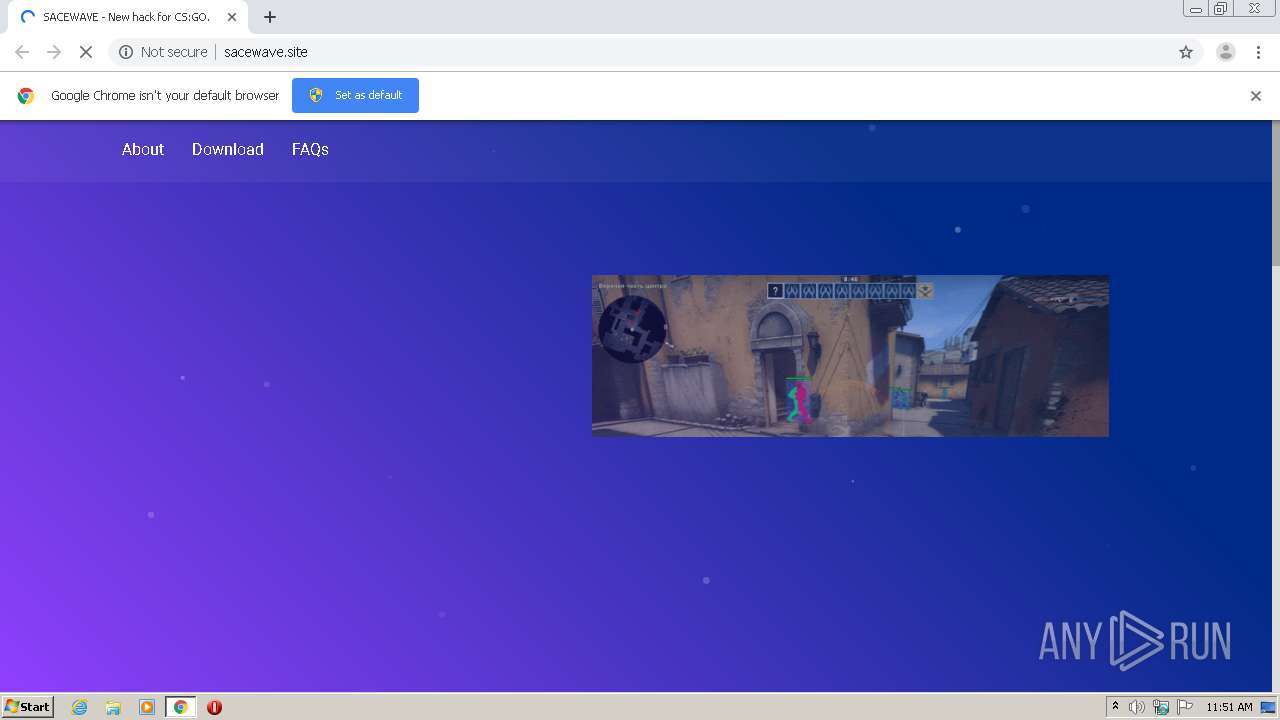Stop loading the page

(x=86, y=52)
